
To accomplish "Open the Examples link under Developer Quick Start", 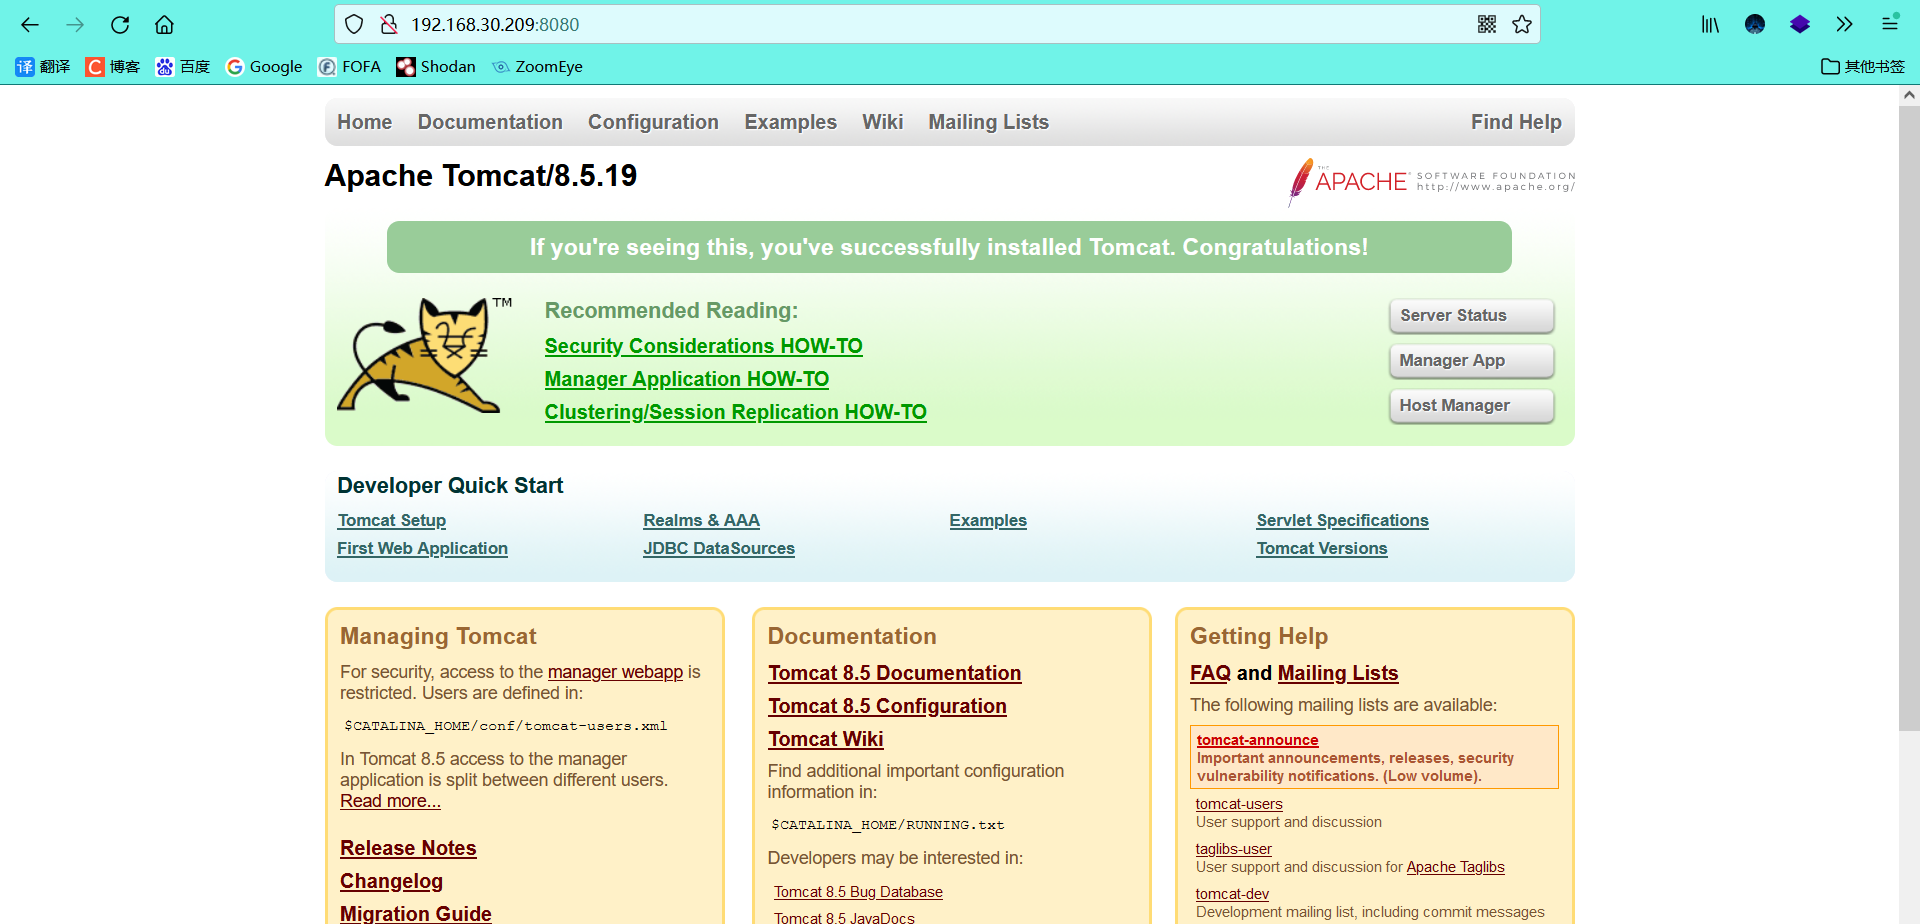I will (x=988, y=520).
